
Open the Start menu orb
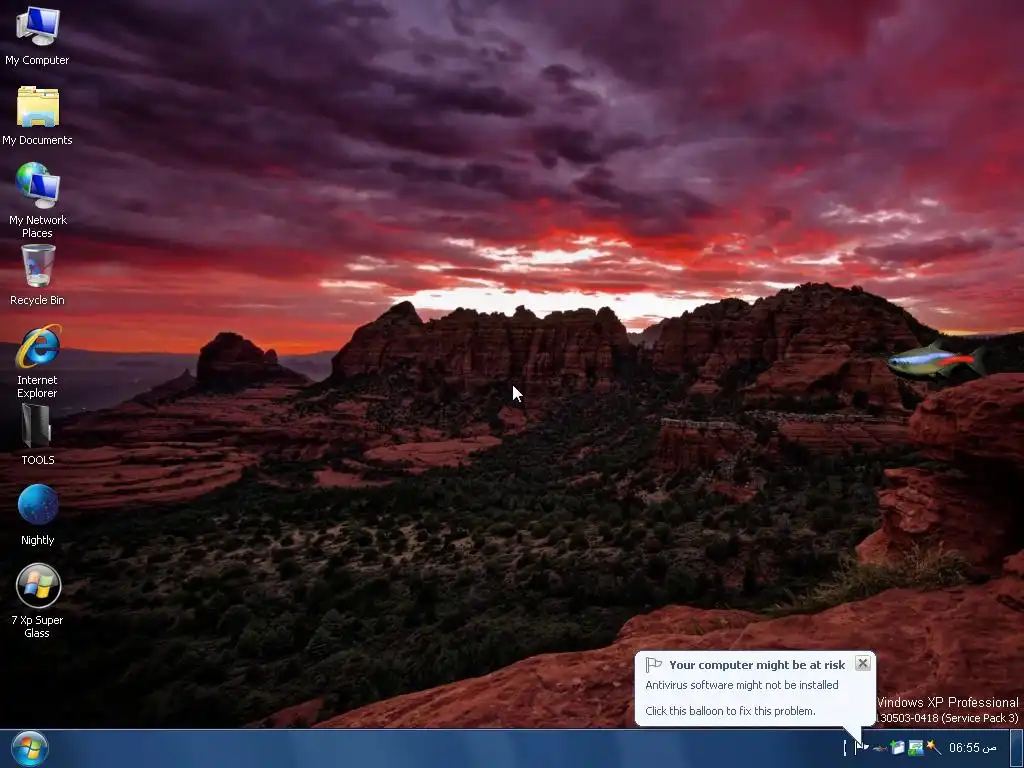29,749
